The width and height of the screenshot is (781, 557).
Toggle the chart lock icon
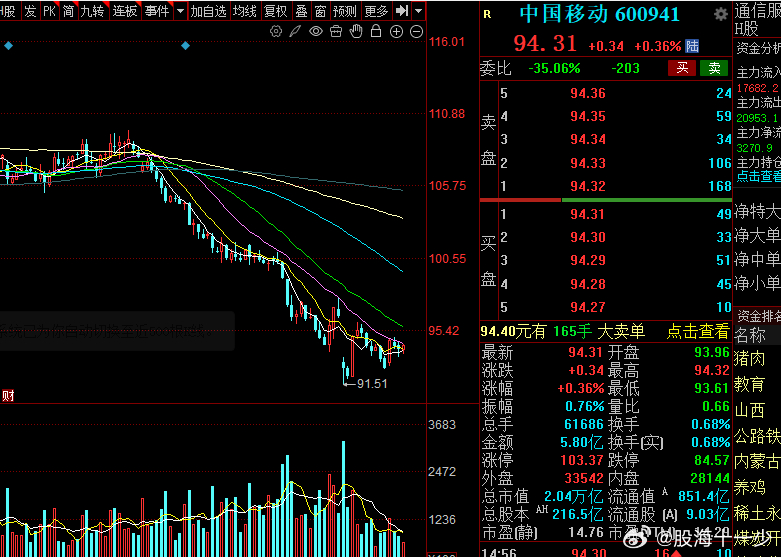tap(376, 31)
